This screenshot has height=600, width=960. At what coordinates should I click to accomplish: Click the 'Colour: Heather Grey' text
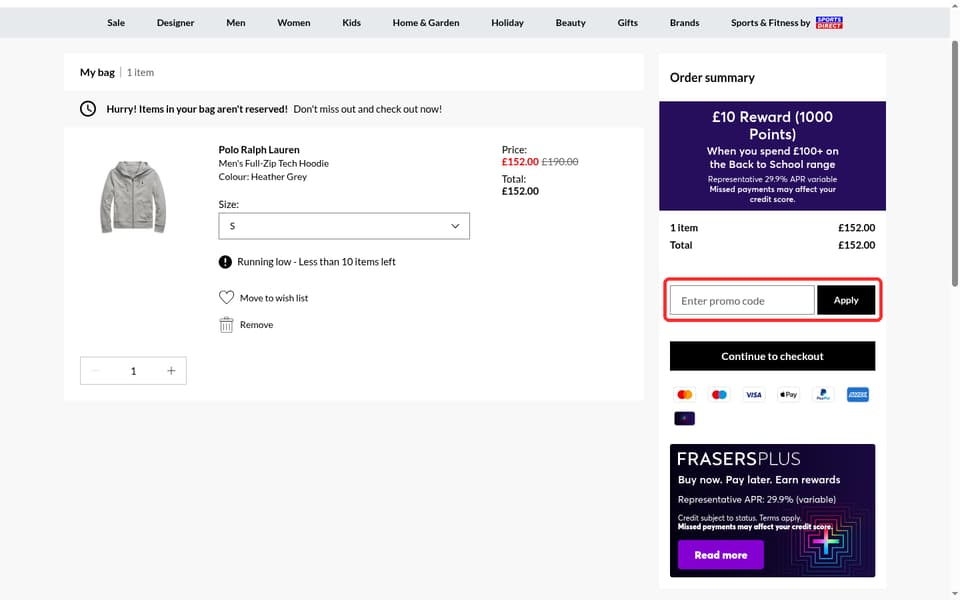(263, 177)
